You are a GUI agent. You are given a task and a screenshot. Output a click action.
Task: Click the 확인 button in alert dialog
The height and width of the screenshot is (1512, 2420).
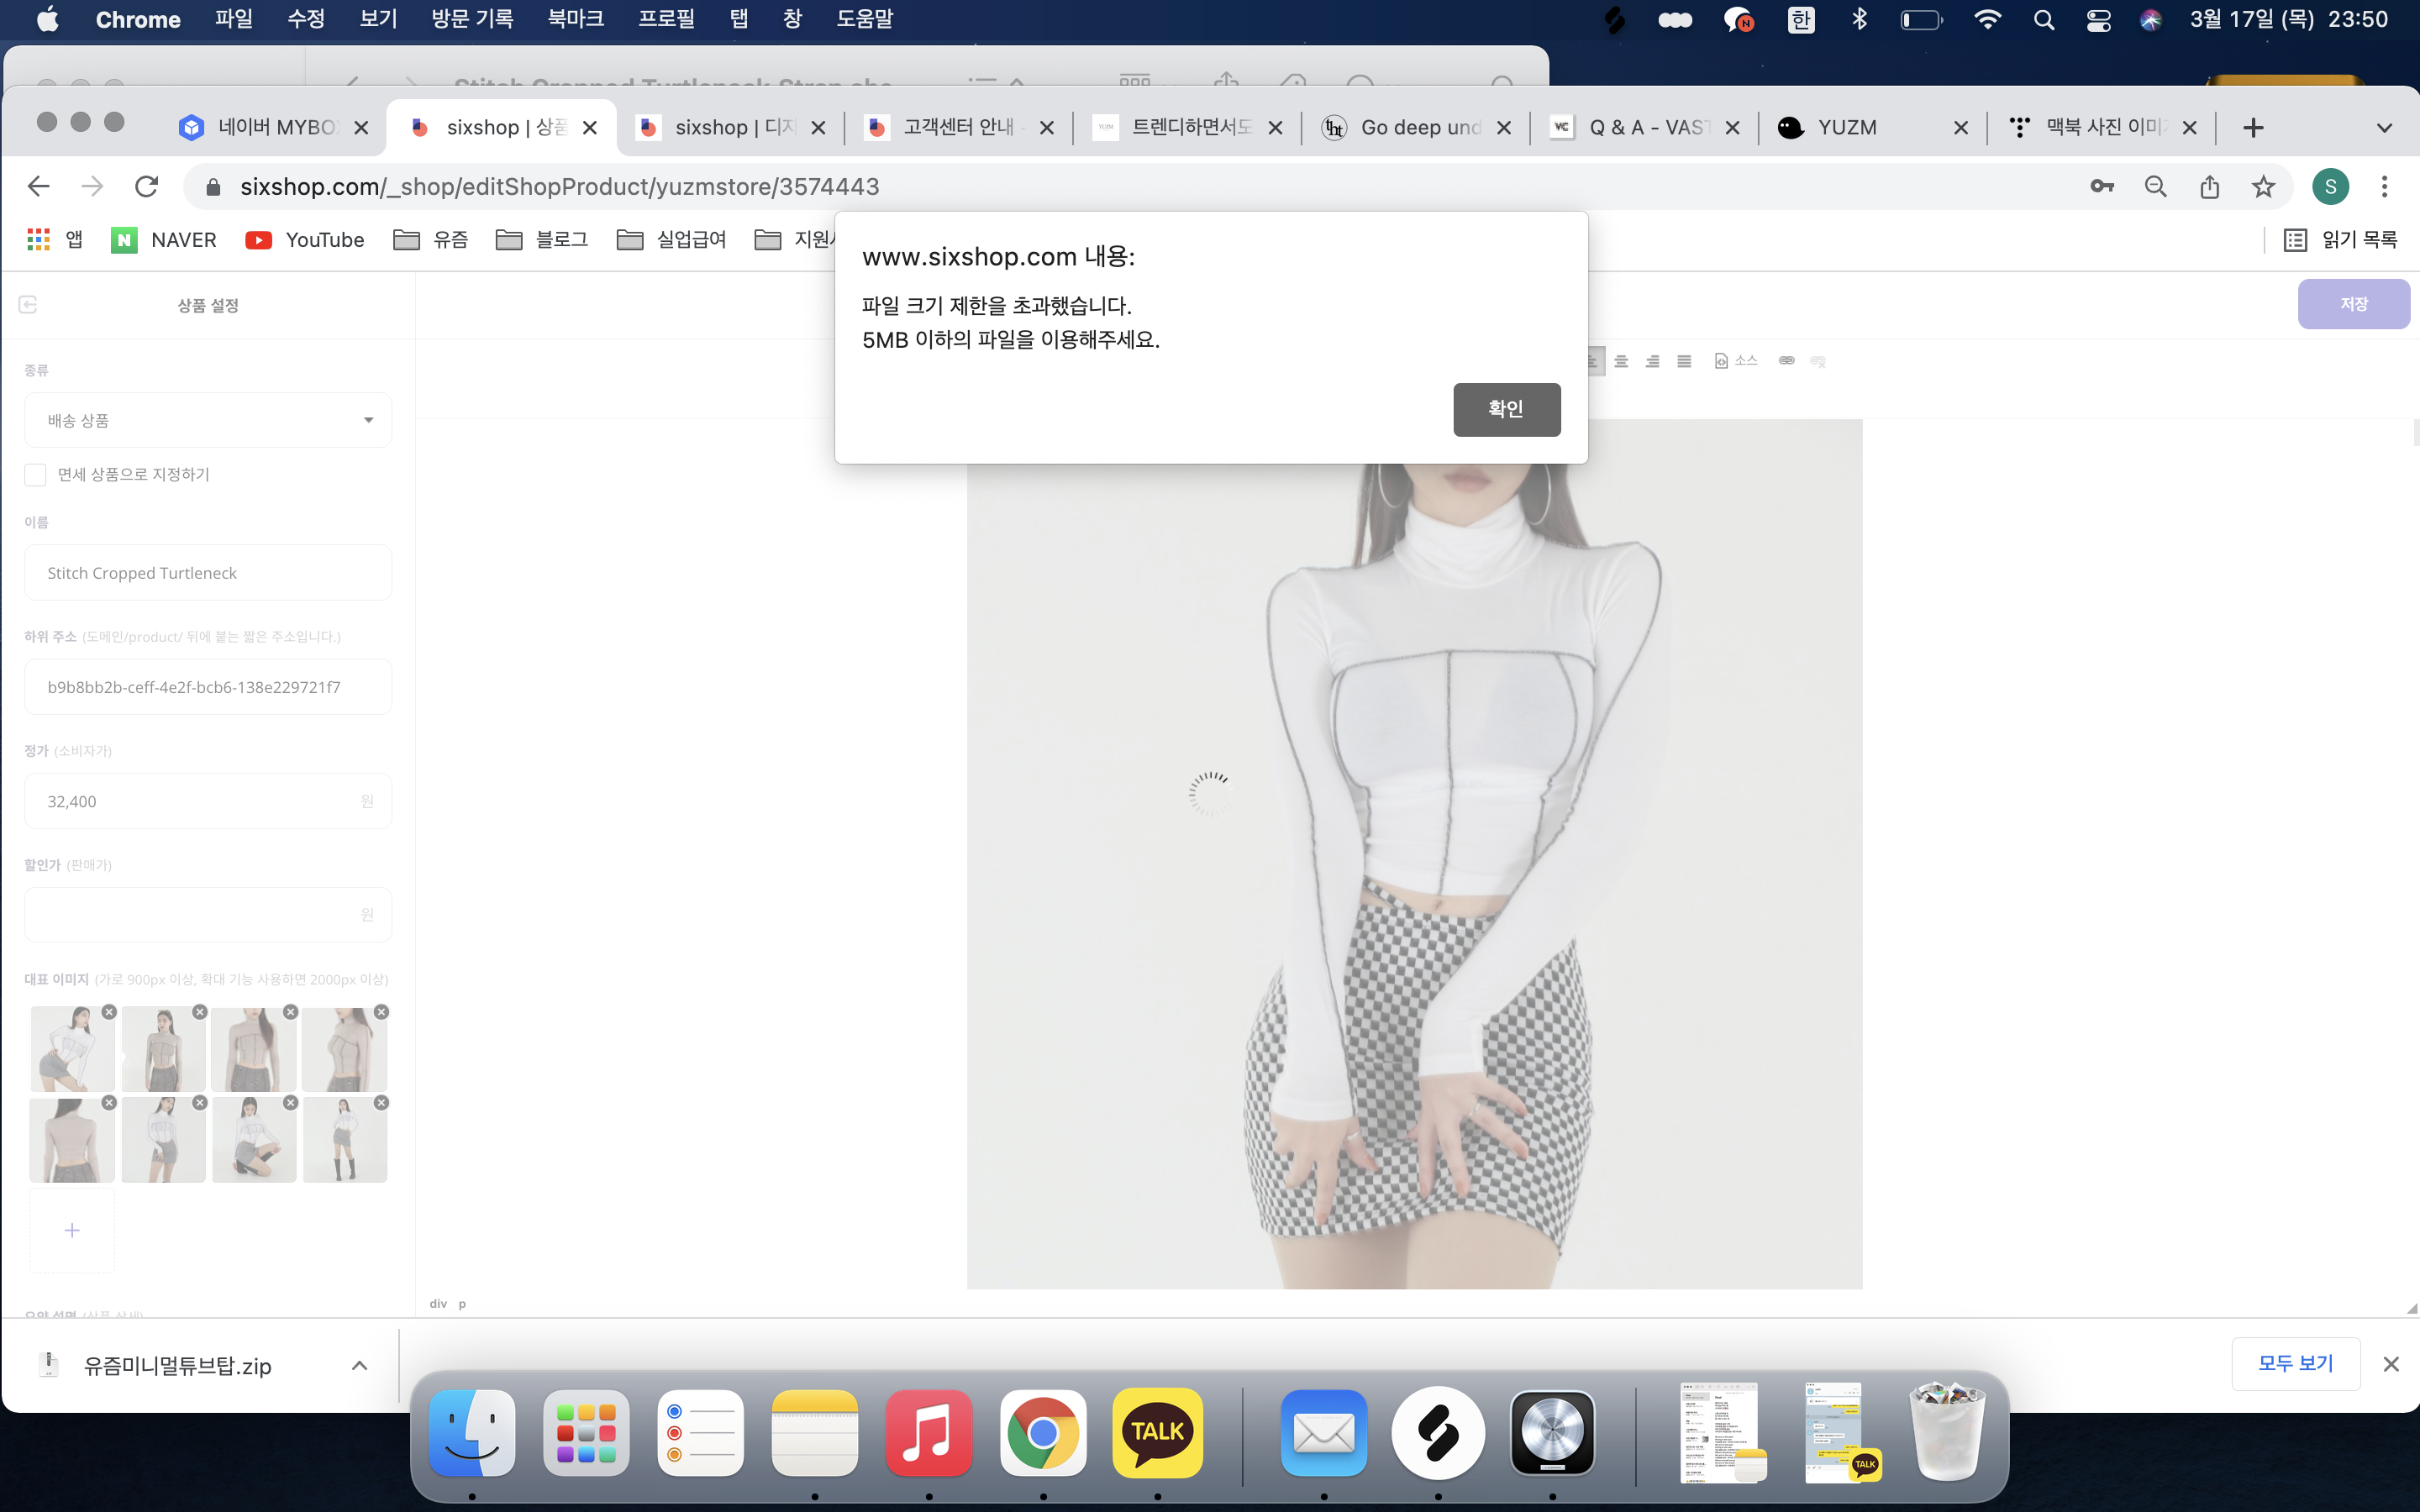[1506, 409]
